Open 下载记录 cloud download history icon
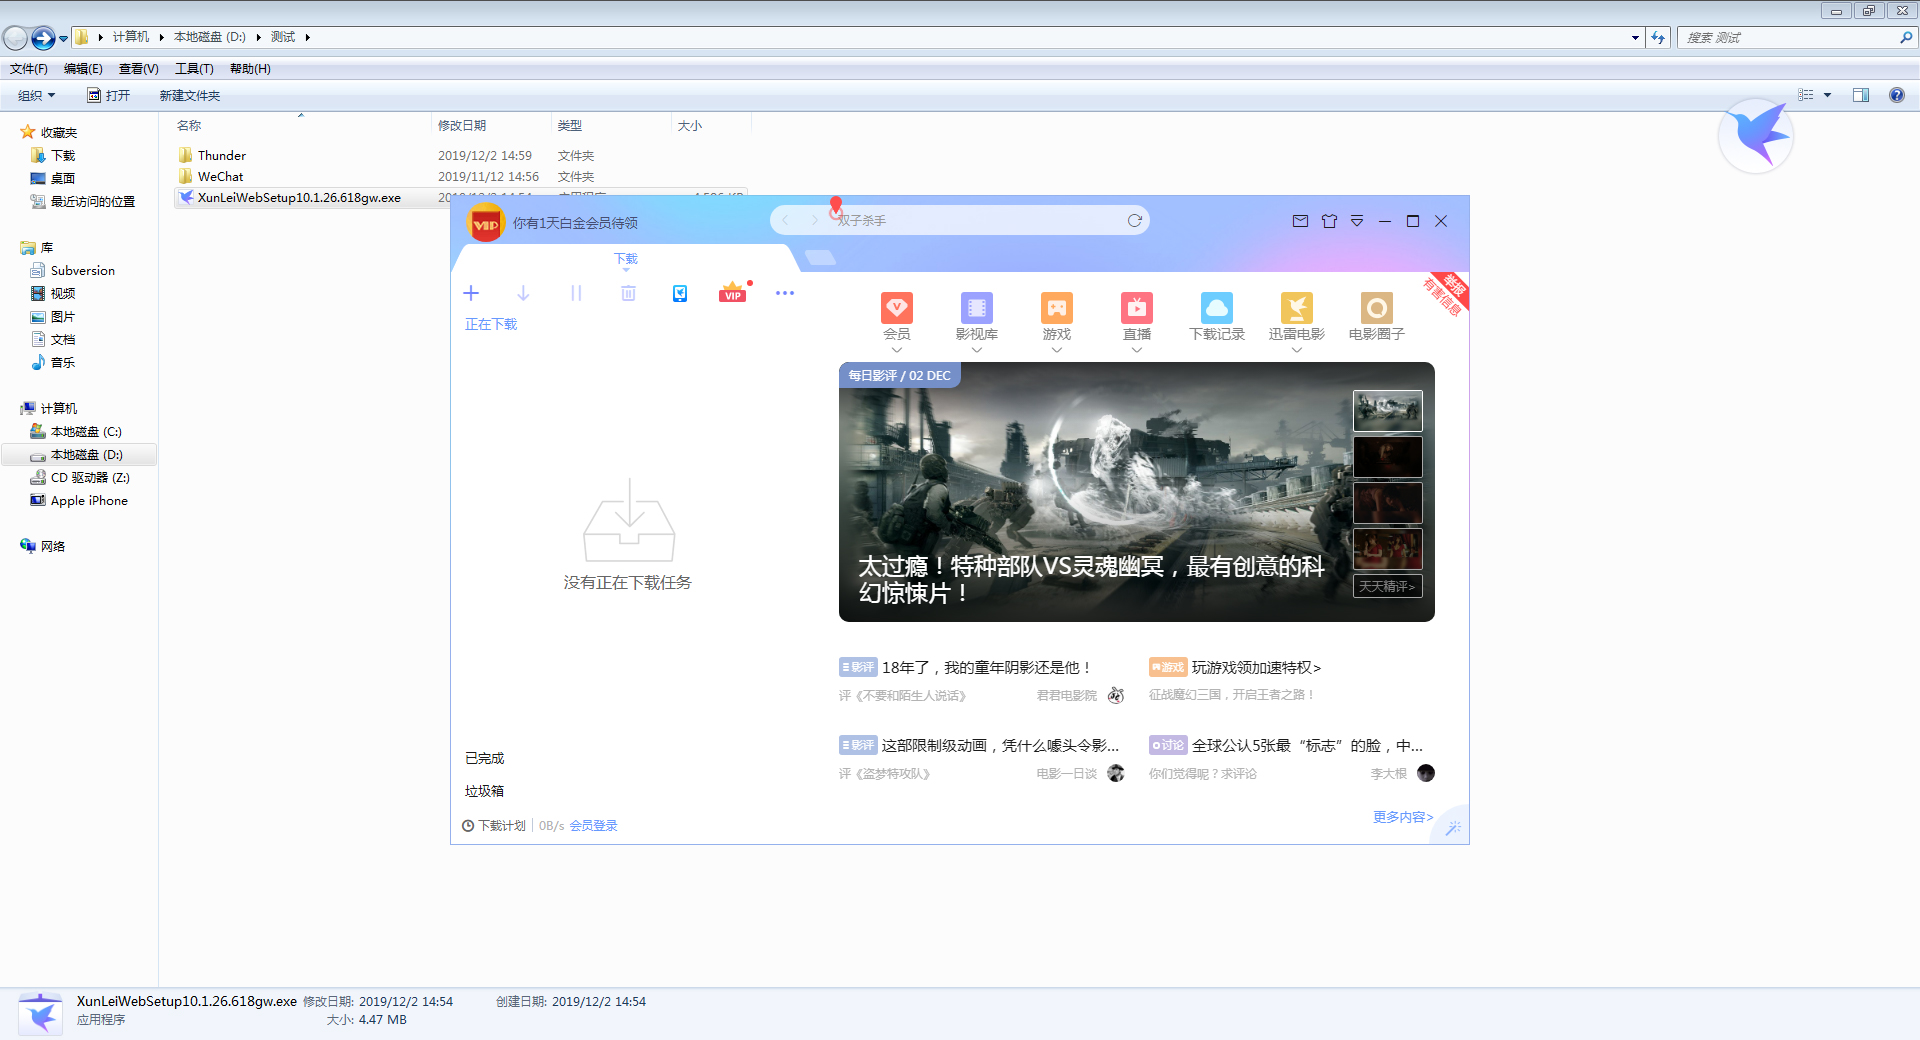The width and height of the screenshot is (1920, 1040). 1216,308
